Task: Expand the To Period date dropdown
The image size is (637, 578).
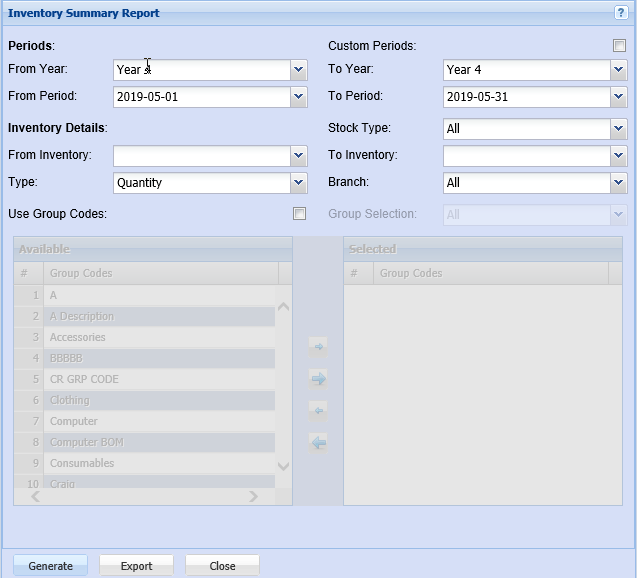Action: pos(618,97)
